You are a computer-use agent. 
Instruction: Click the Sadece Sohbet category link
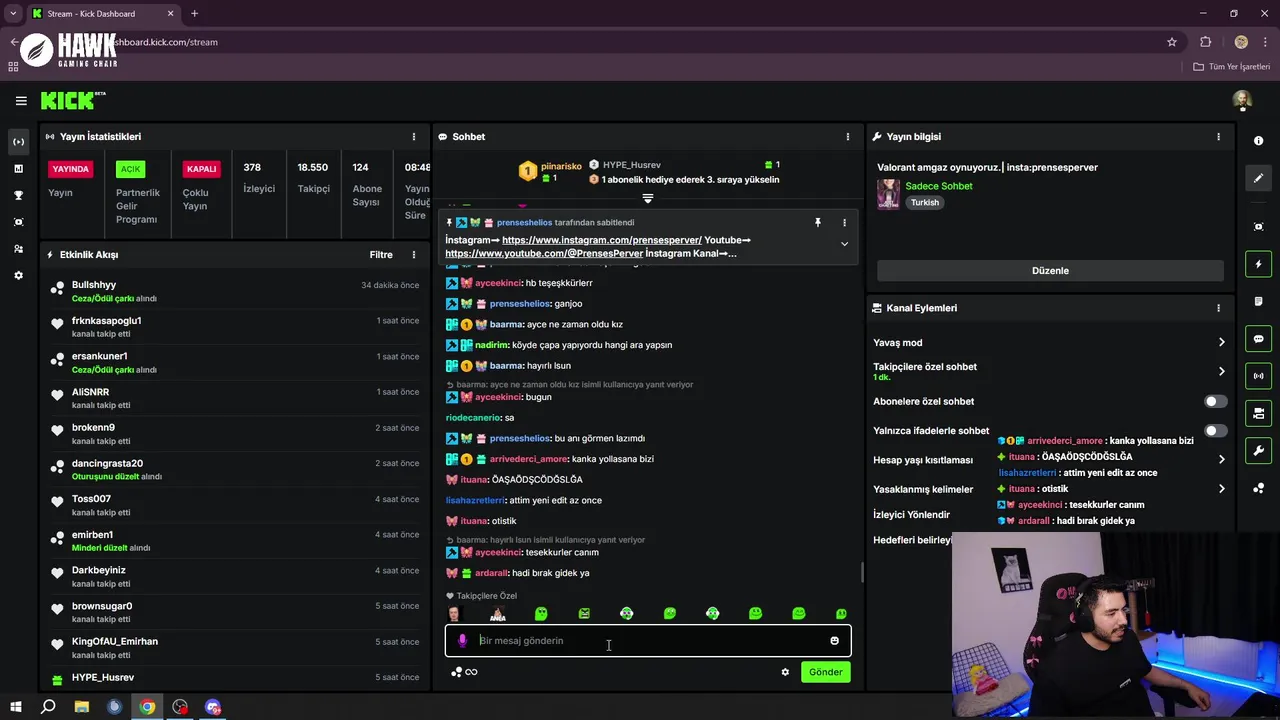(939, 186)
